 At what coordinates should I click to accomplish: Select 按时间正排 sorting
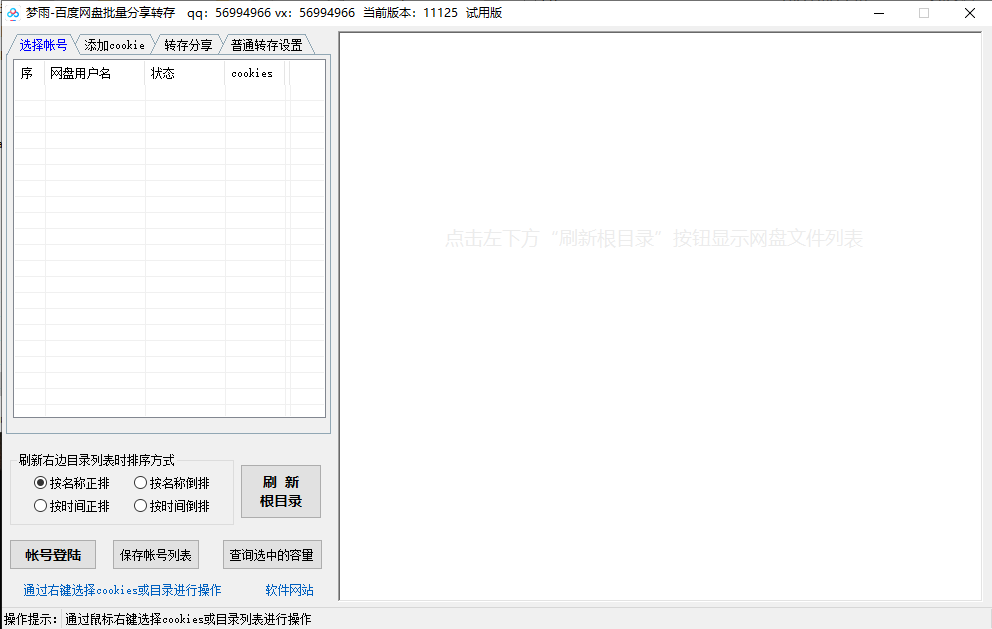pyautogui.click(x=41, y=506)
